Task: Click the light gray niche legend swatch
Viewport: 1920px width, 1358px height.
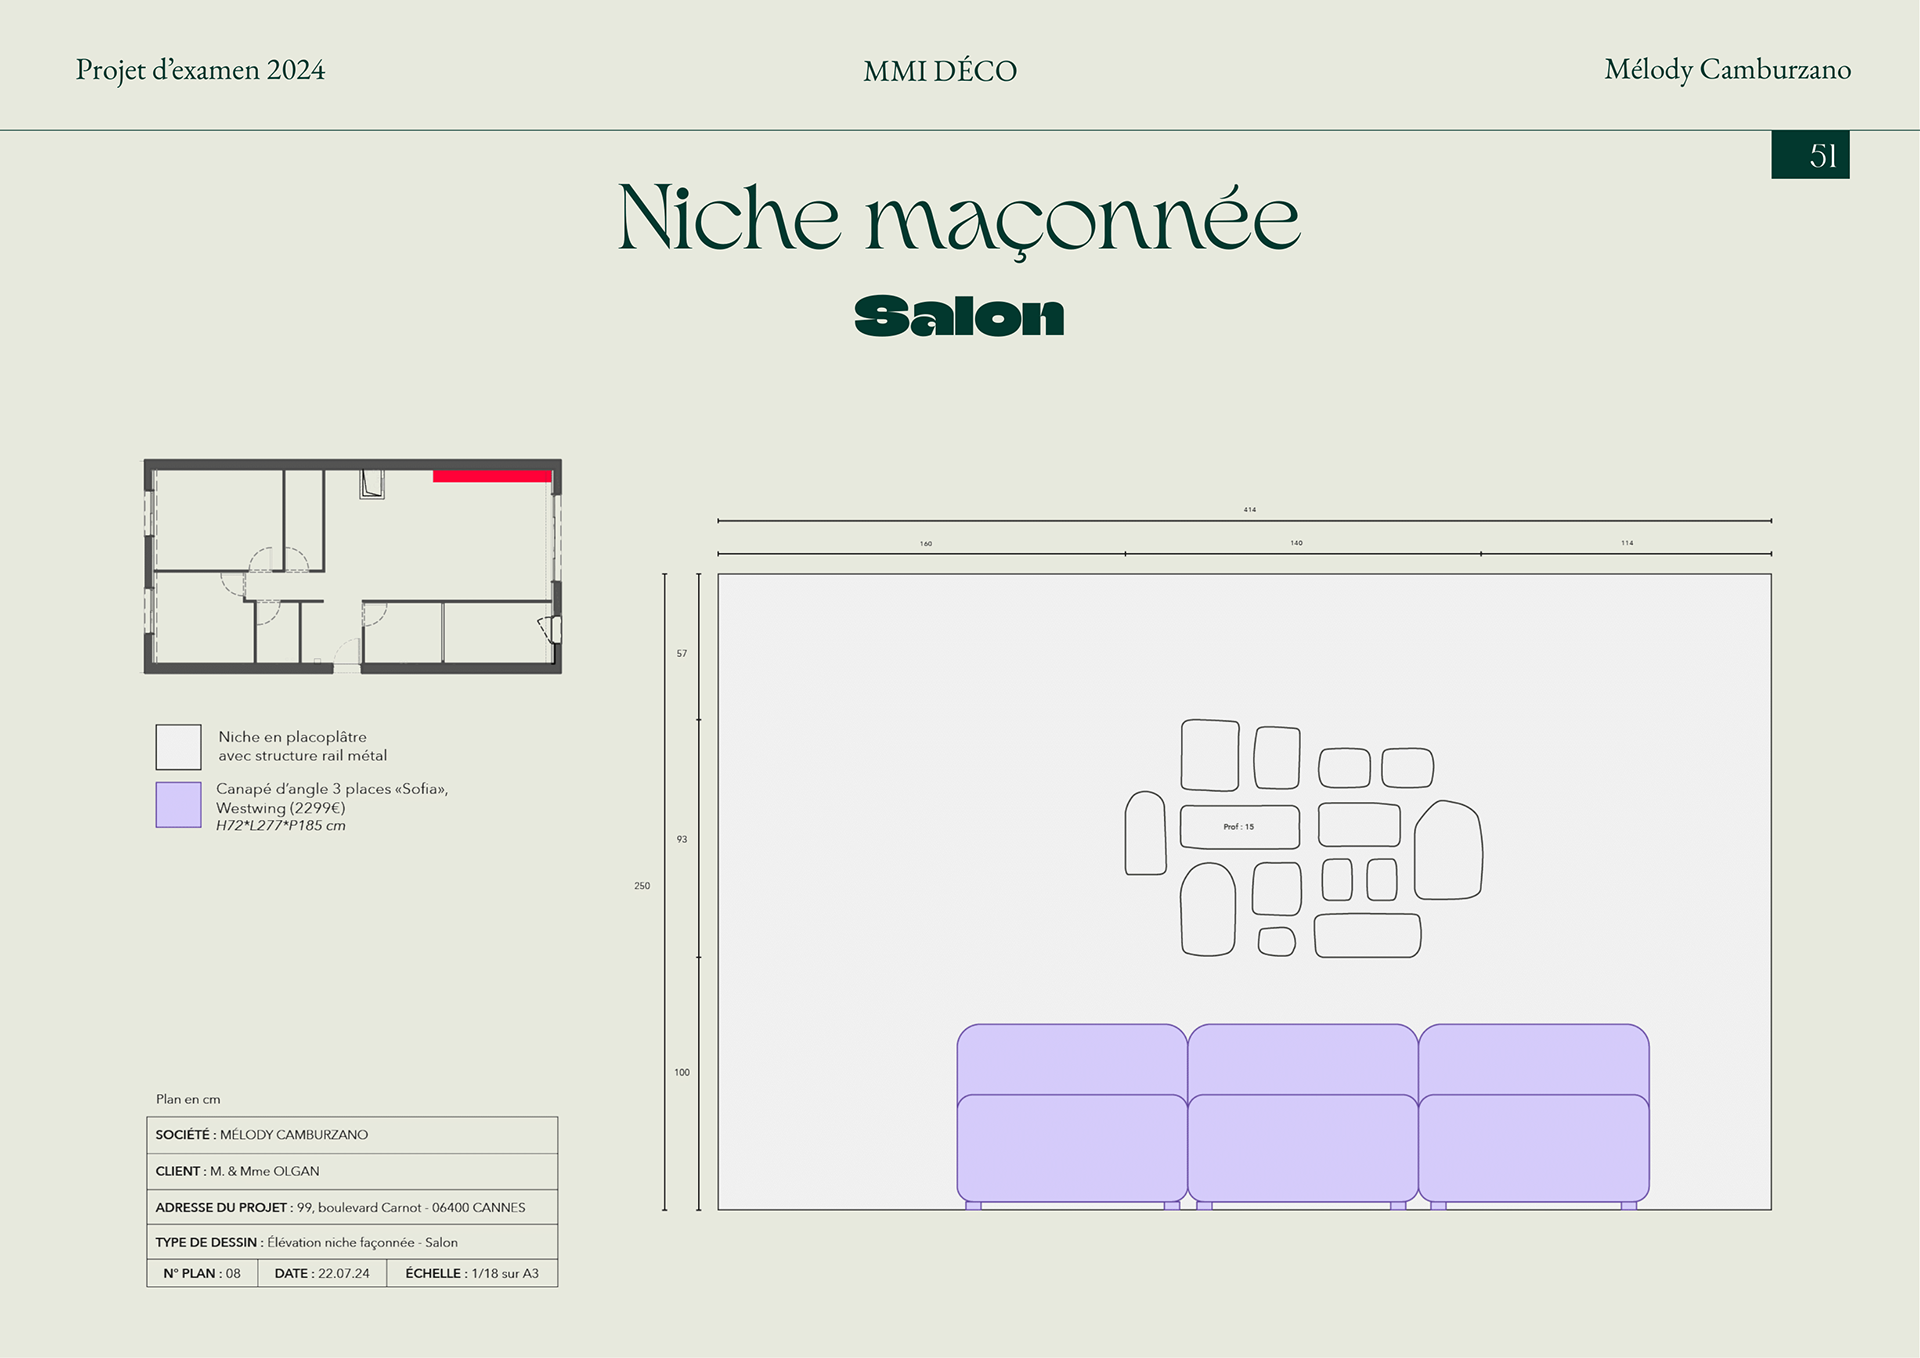Action: coord(178,747)
